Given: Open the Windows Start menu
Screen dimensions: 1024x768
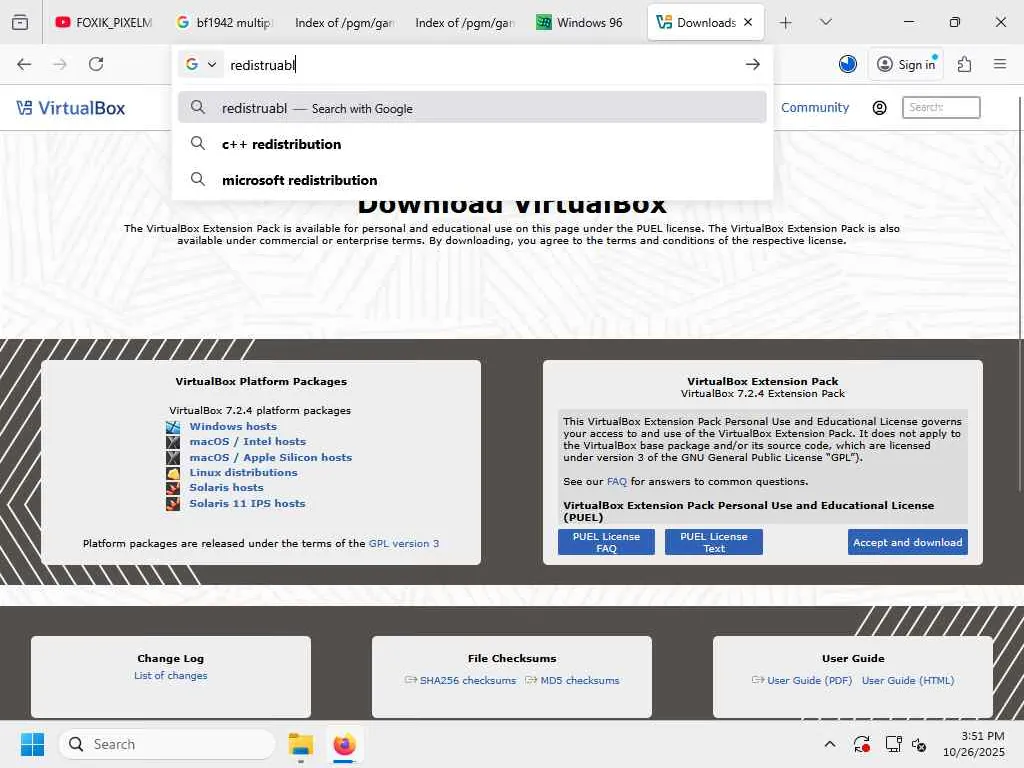Looking at the screenshot, I should (x=32, y=744).
